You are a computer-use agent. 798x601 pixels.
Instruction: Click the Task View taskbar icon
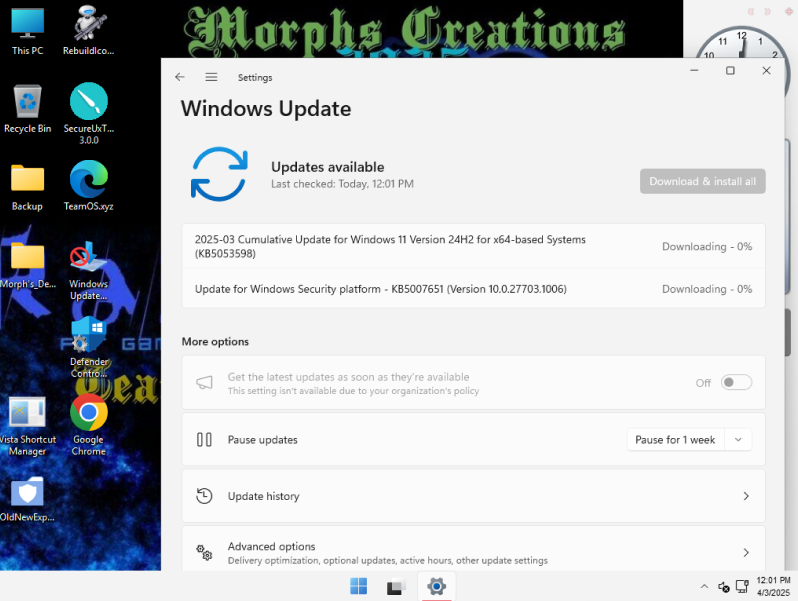pyautogui.click(x=396, y=587)
